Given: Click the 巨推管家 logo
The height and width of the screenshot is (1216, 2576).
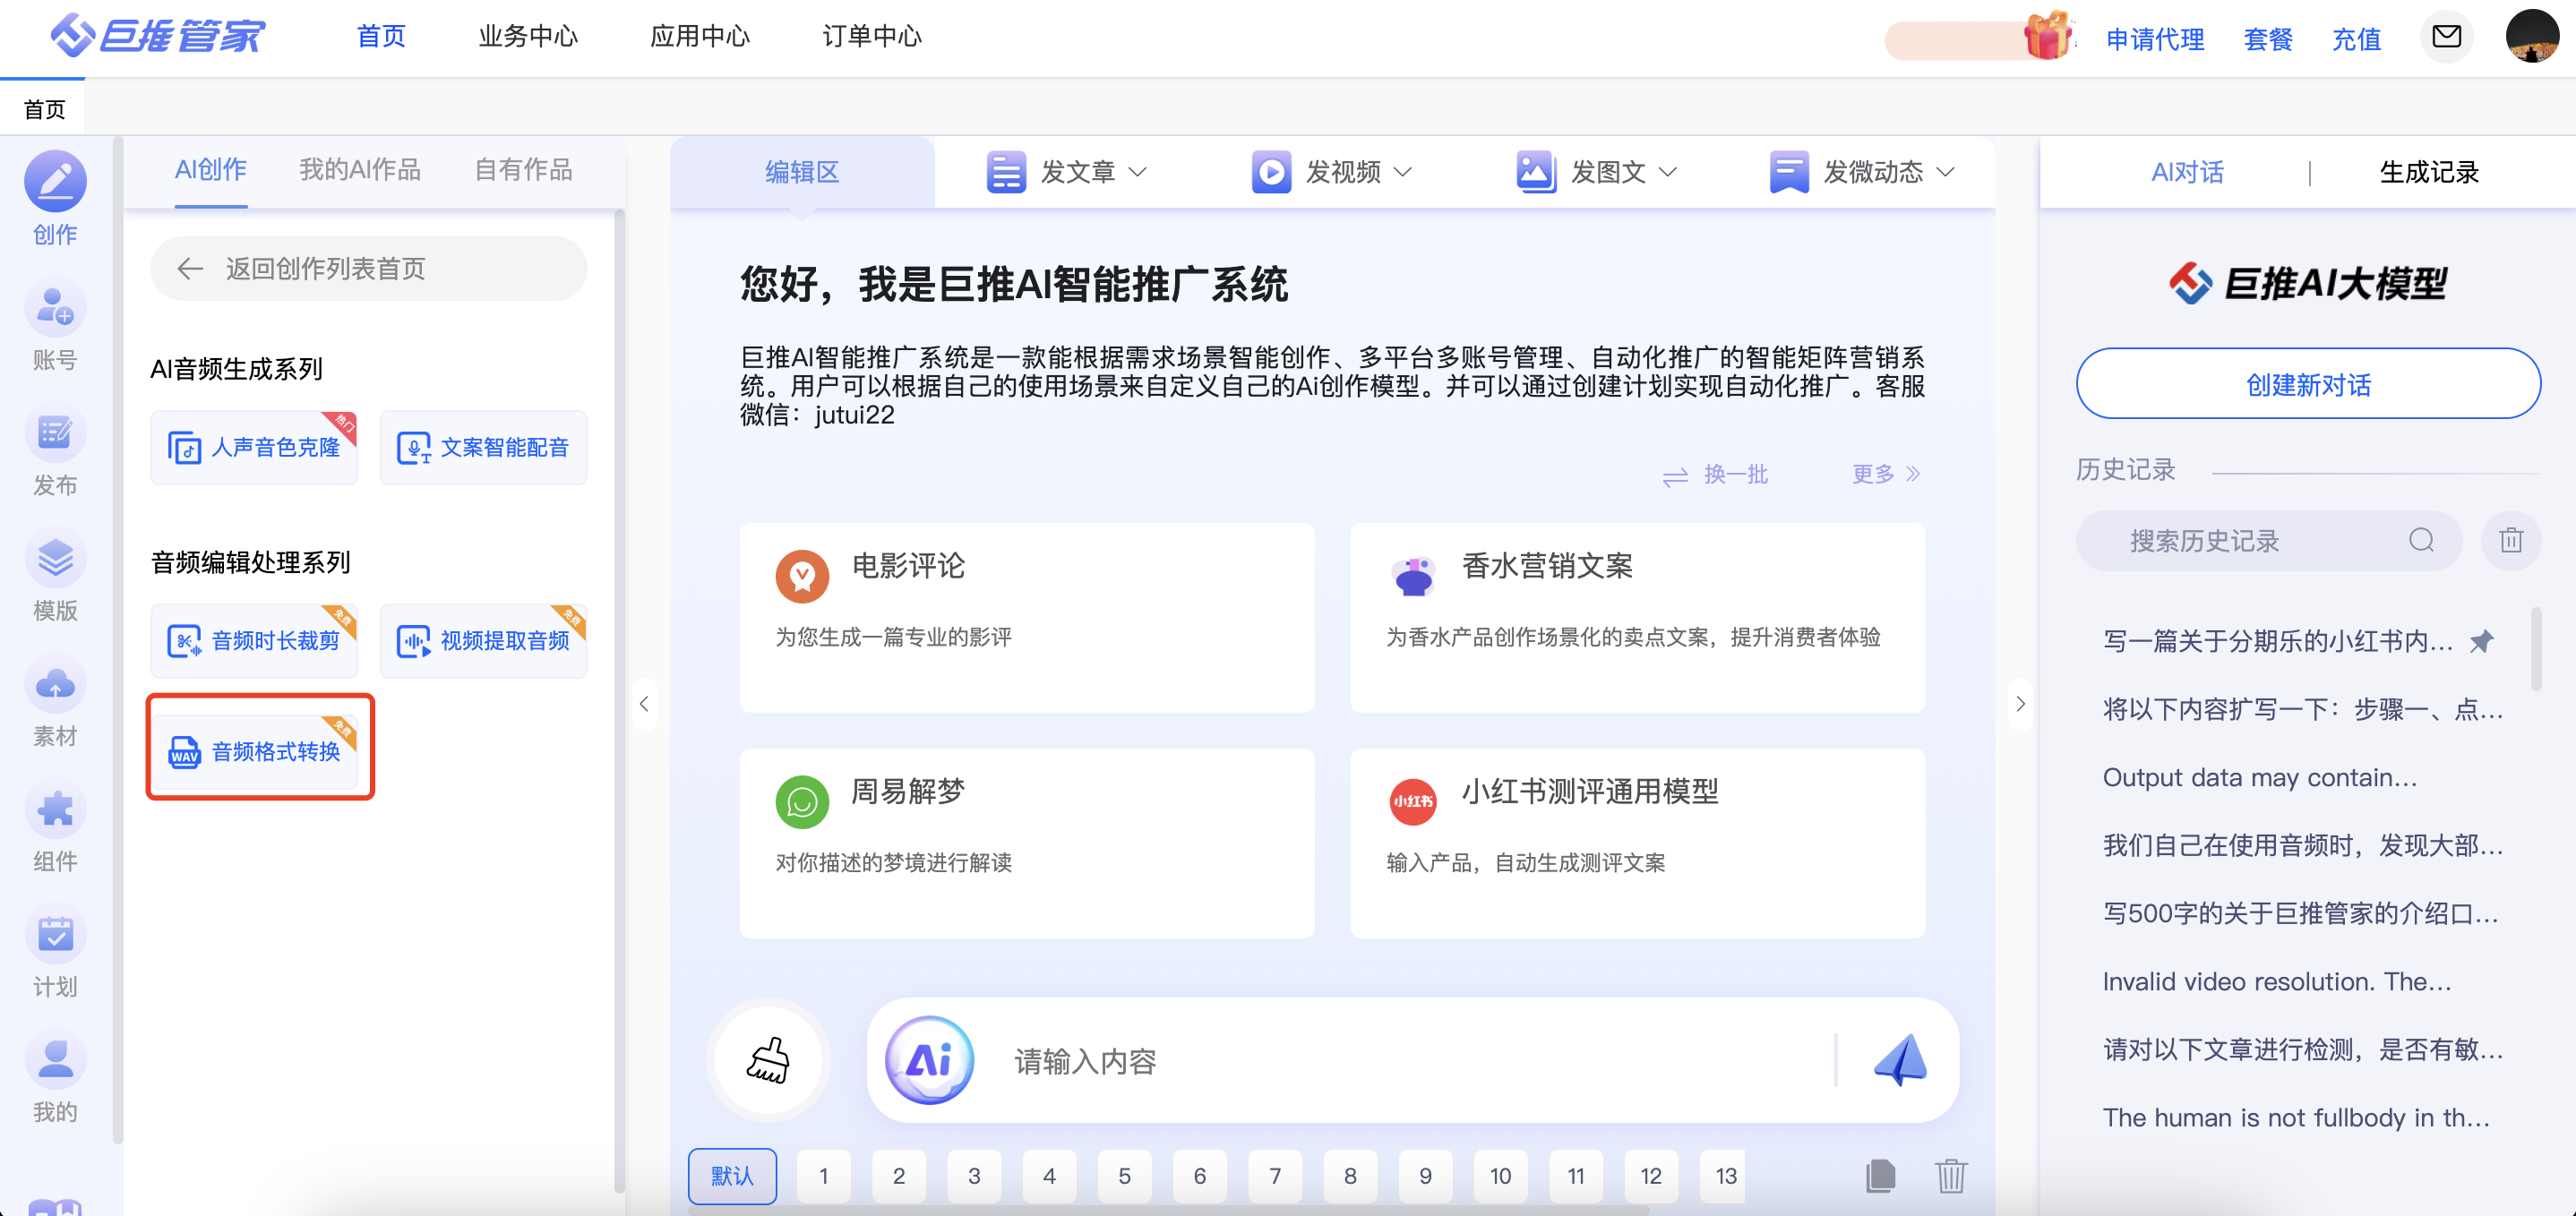Looking at the screenshot, I should pos(157,36).
